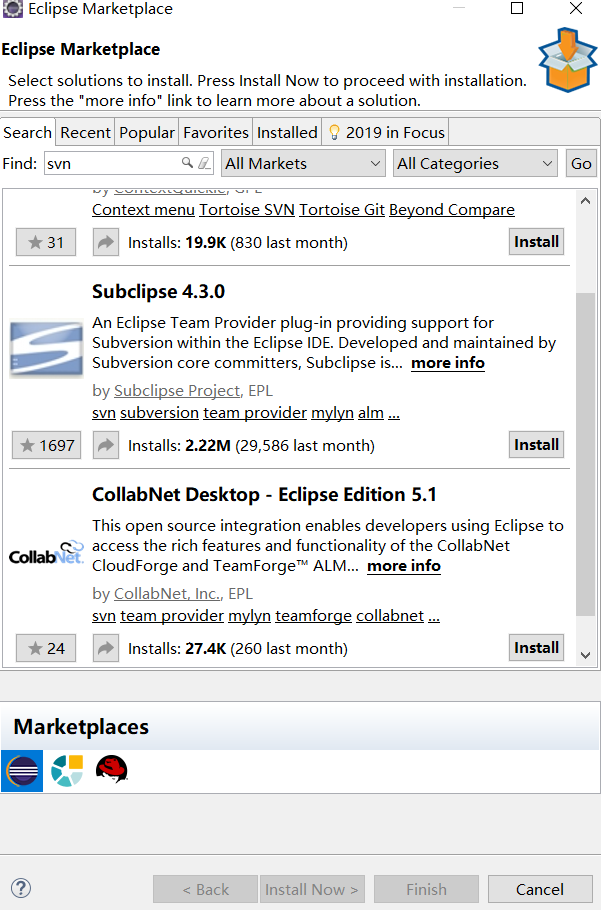The width and height of the screenshot is (601, 910).
Task: Open the 2019 in Focus tab
Action: [386, 132]
